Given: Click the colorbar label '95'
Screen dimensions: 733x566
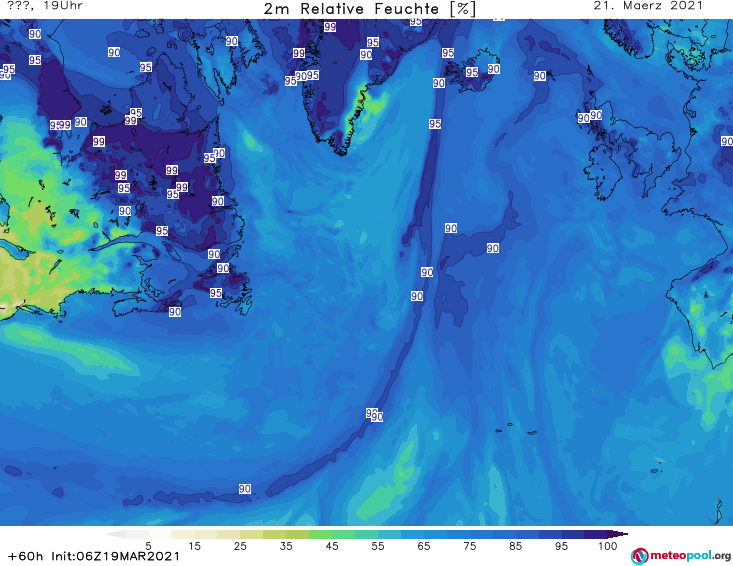Looking at the screenshot, I should coord(561,546).
